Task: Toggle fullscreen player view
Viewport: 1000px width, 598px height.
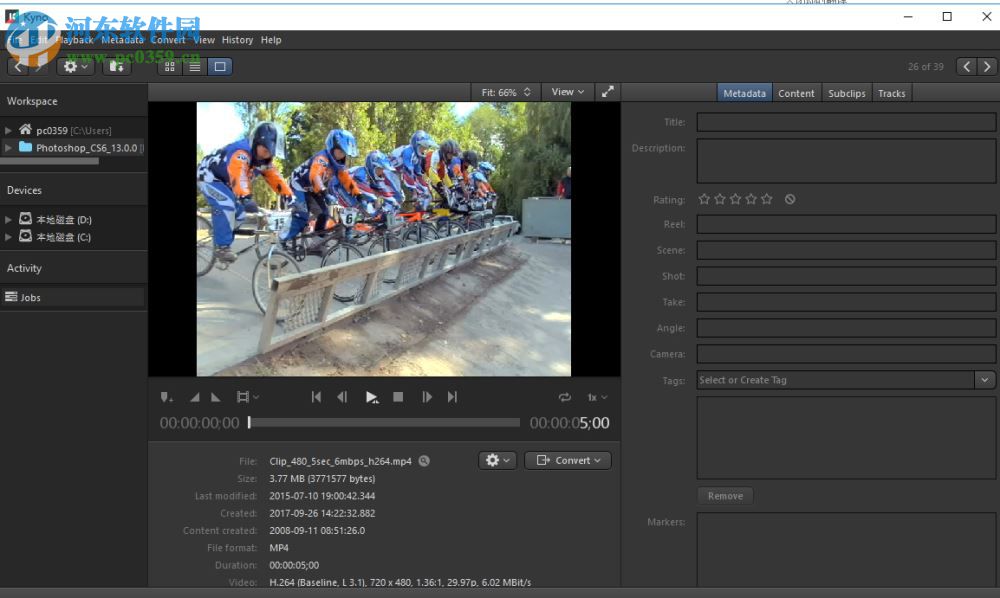Action: click(607, 92)
